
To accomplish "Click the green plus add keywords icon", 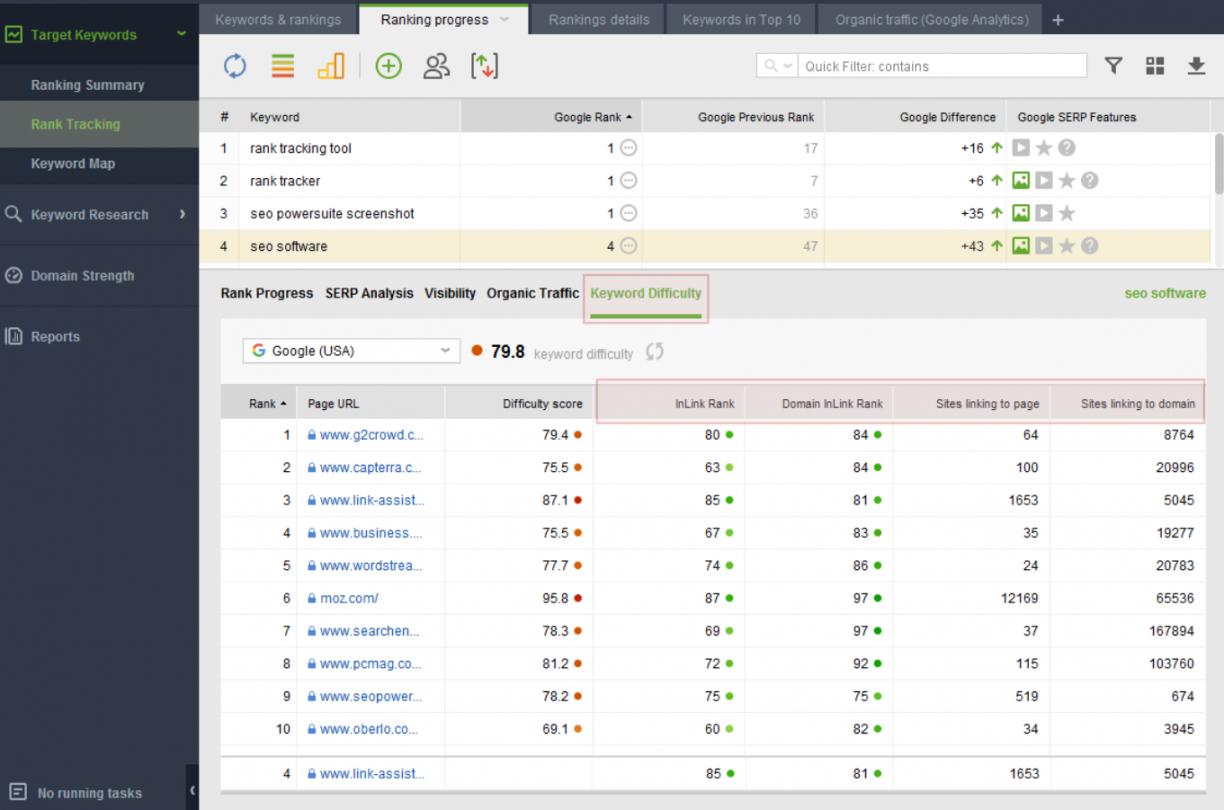I will click(x=388, y=66).
